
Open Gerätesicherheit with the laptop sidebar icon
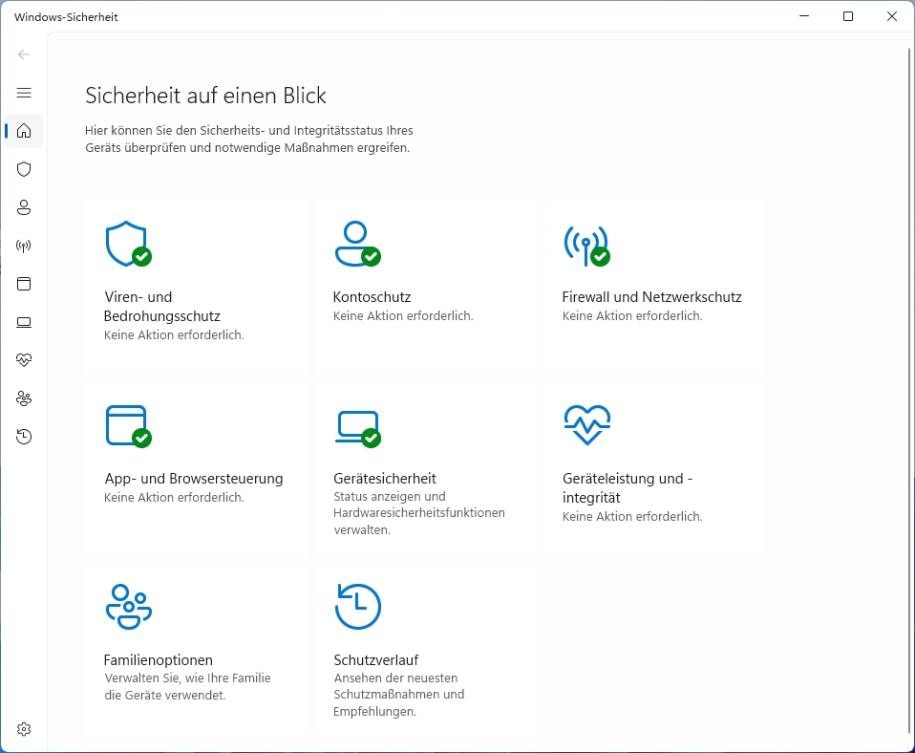point(23,322)
